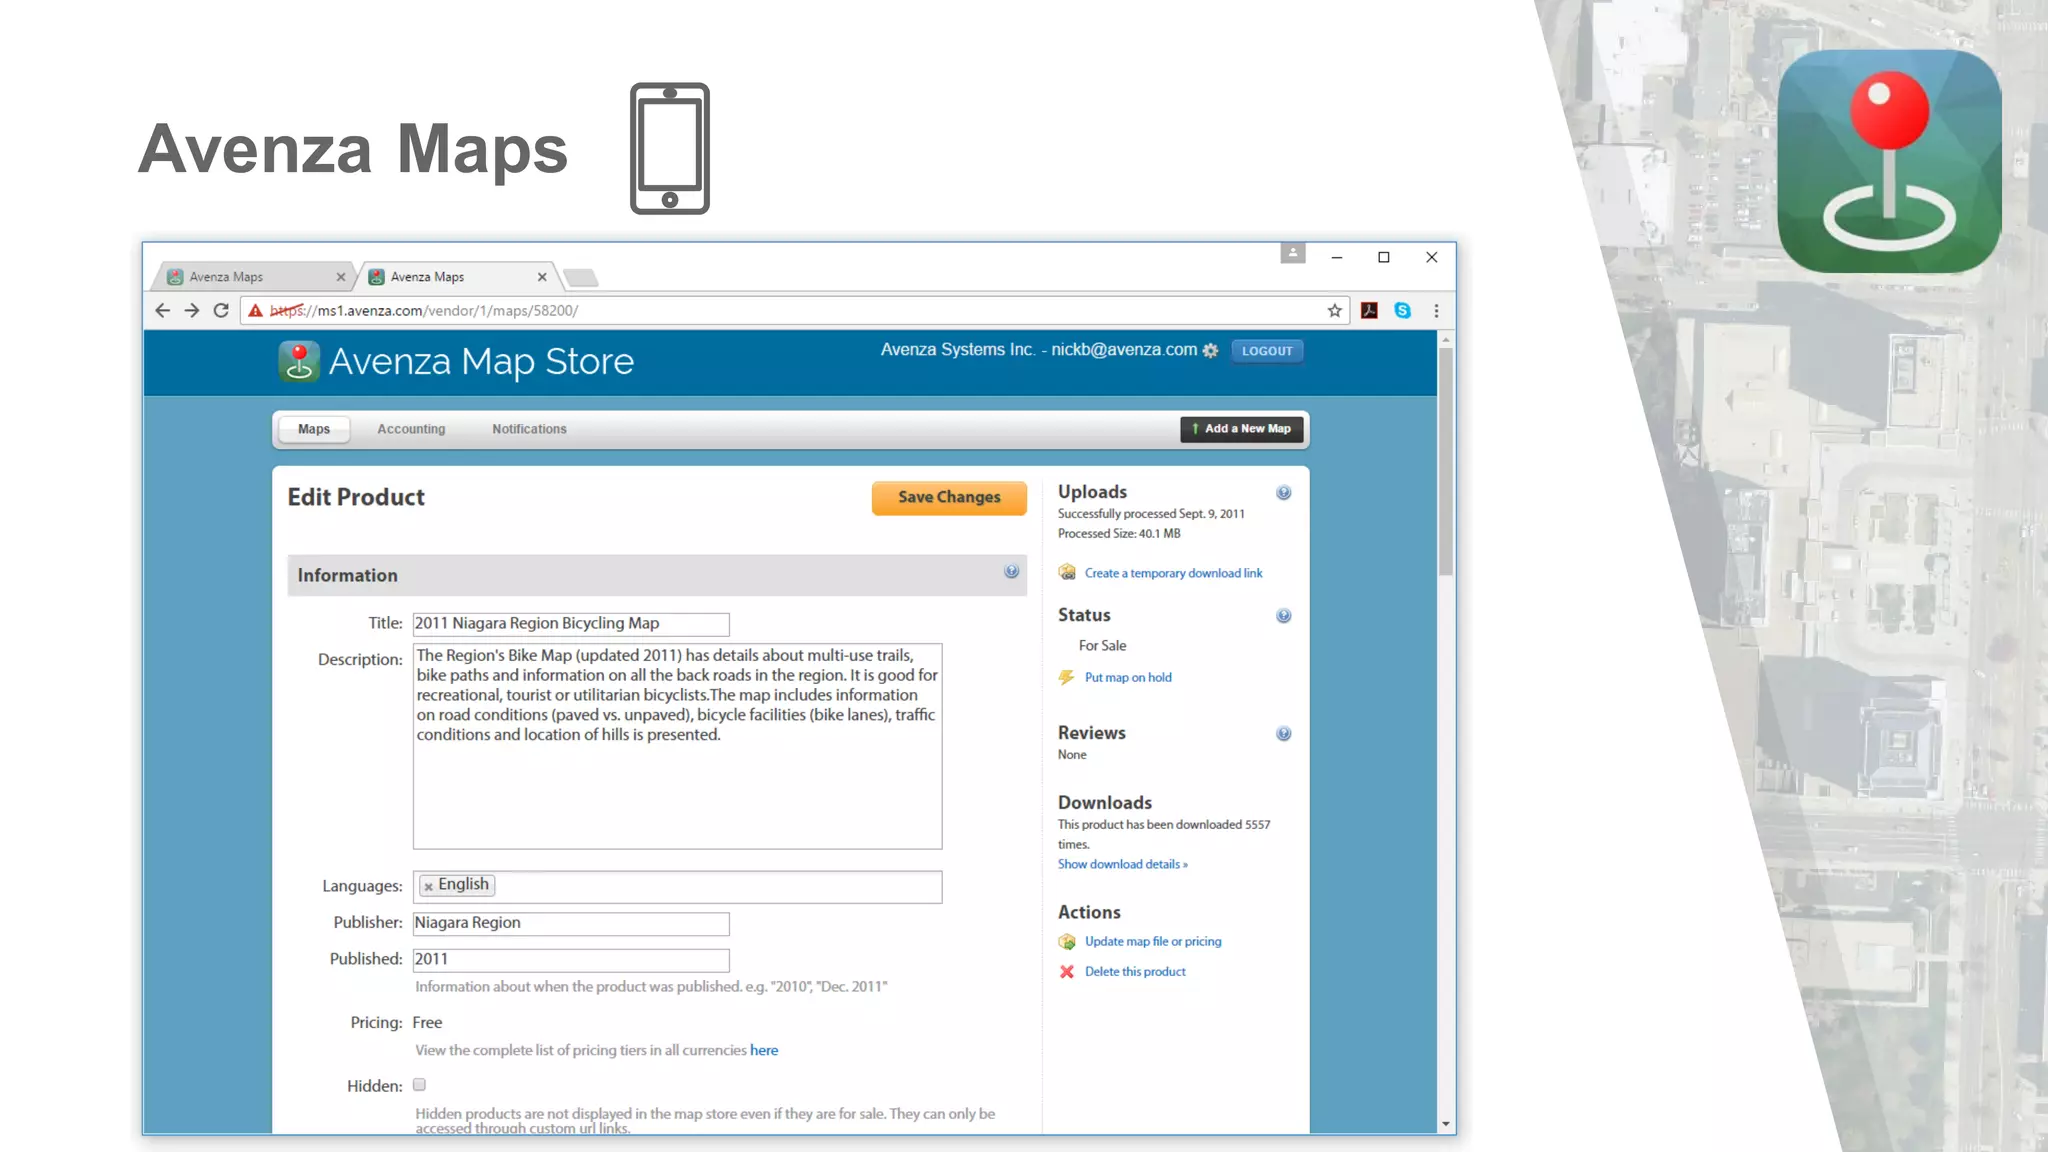Open the Status help question icon

point(1283,616)
